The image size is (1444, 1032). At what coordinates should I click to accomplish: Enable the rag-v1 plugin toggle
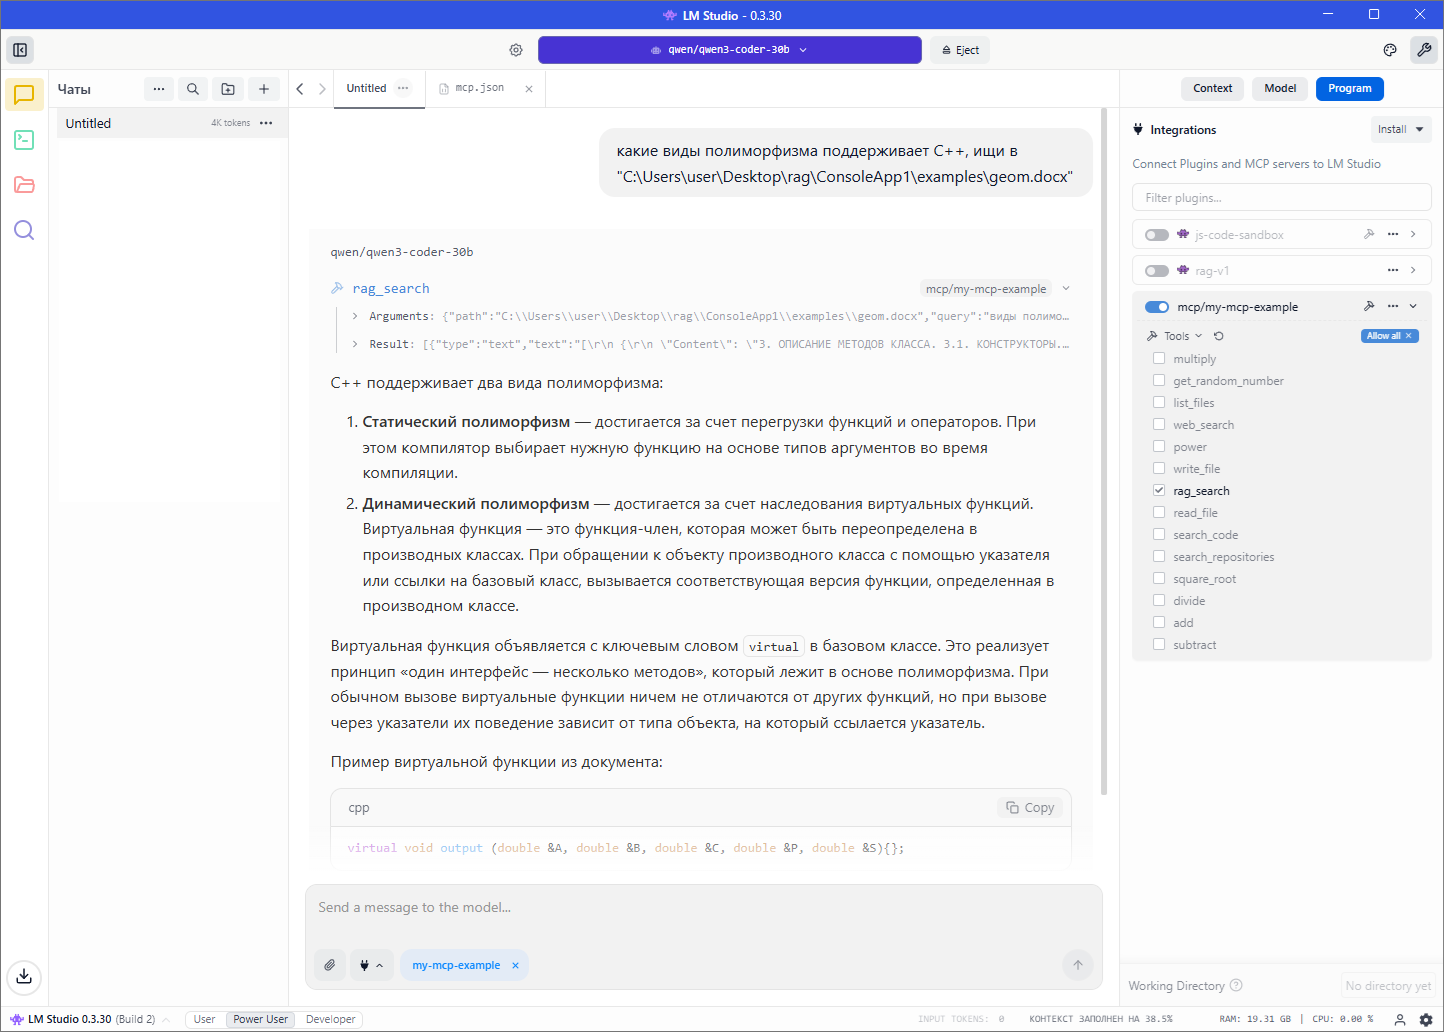coord(1156,270)
